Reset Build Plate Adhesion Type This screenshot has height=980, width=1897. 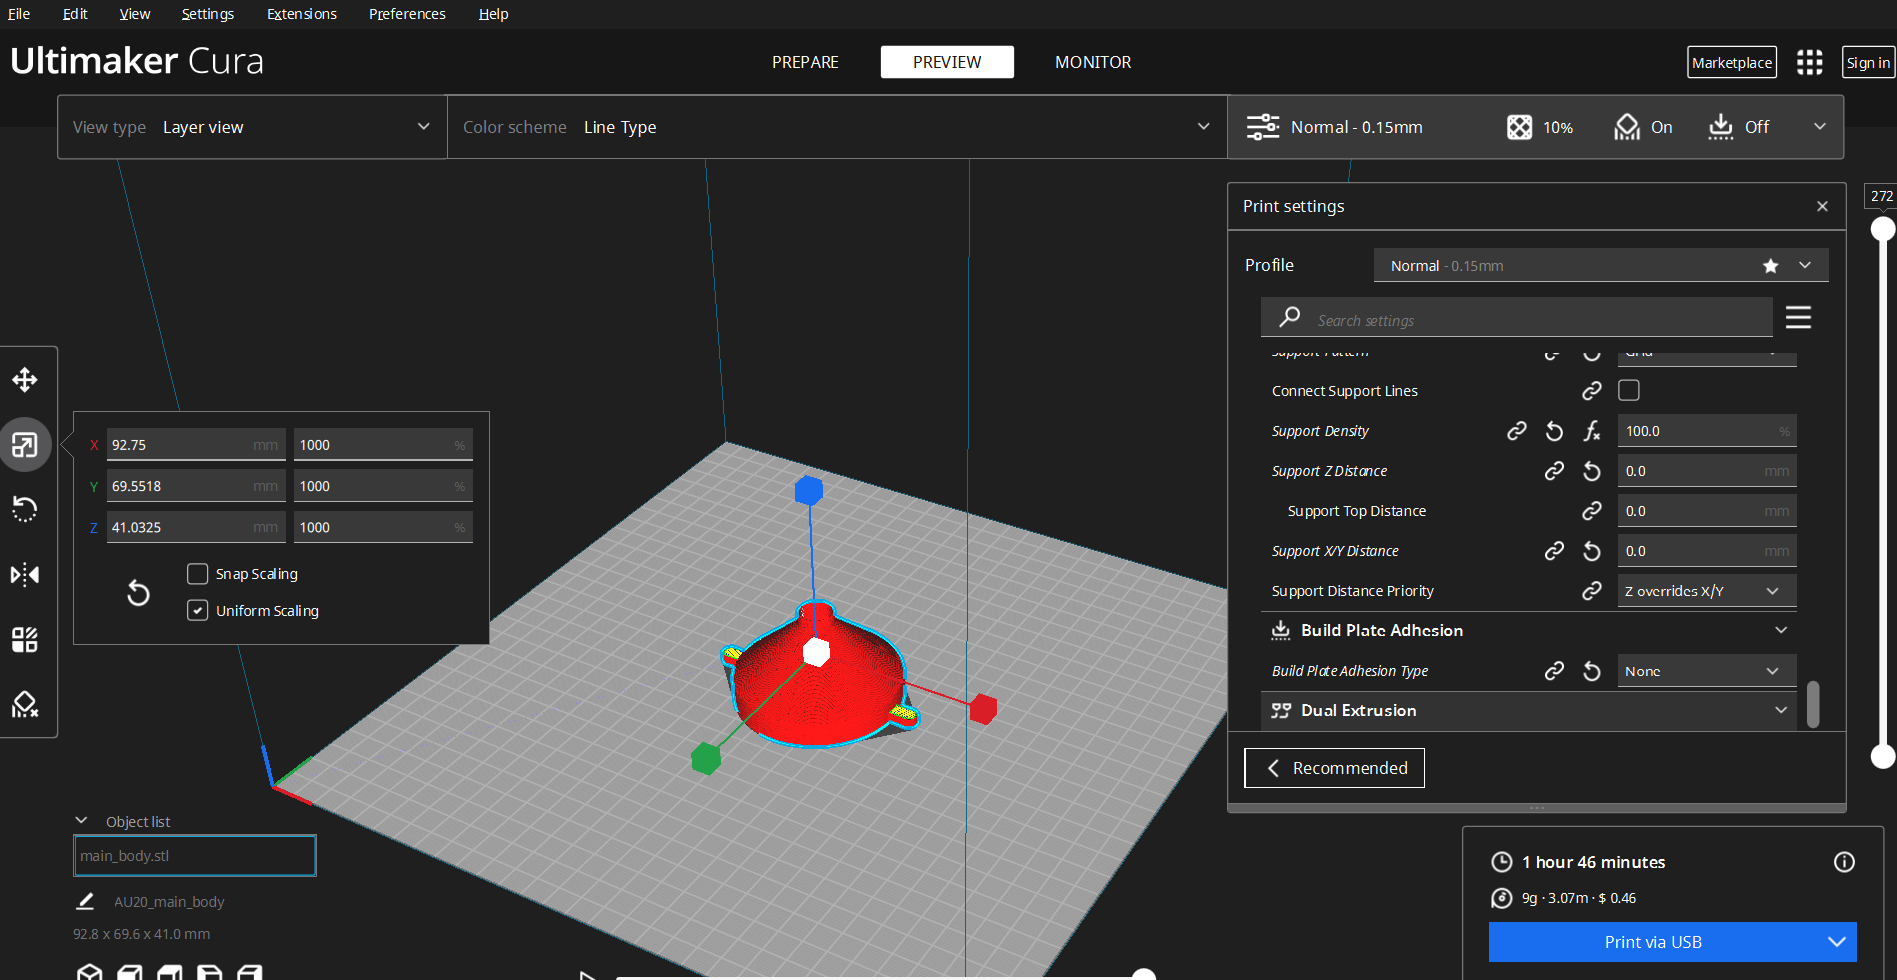[x=1592, y=671]
